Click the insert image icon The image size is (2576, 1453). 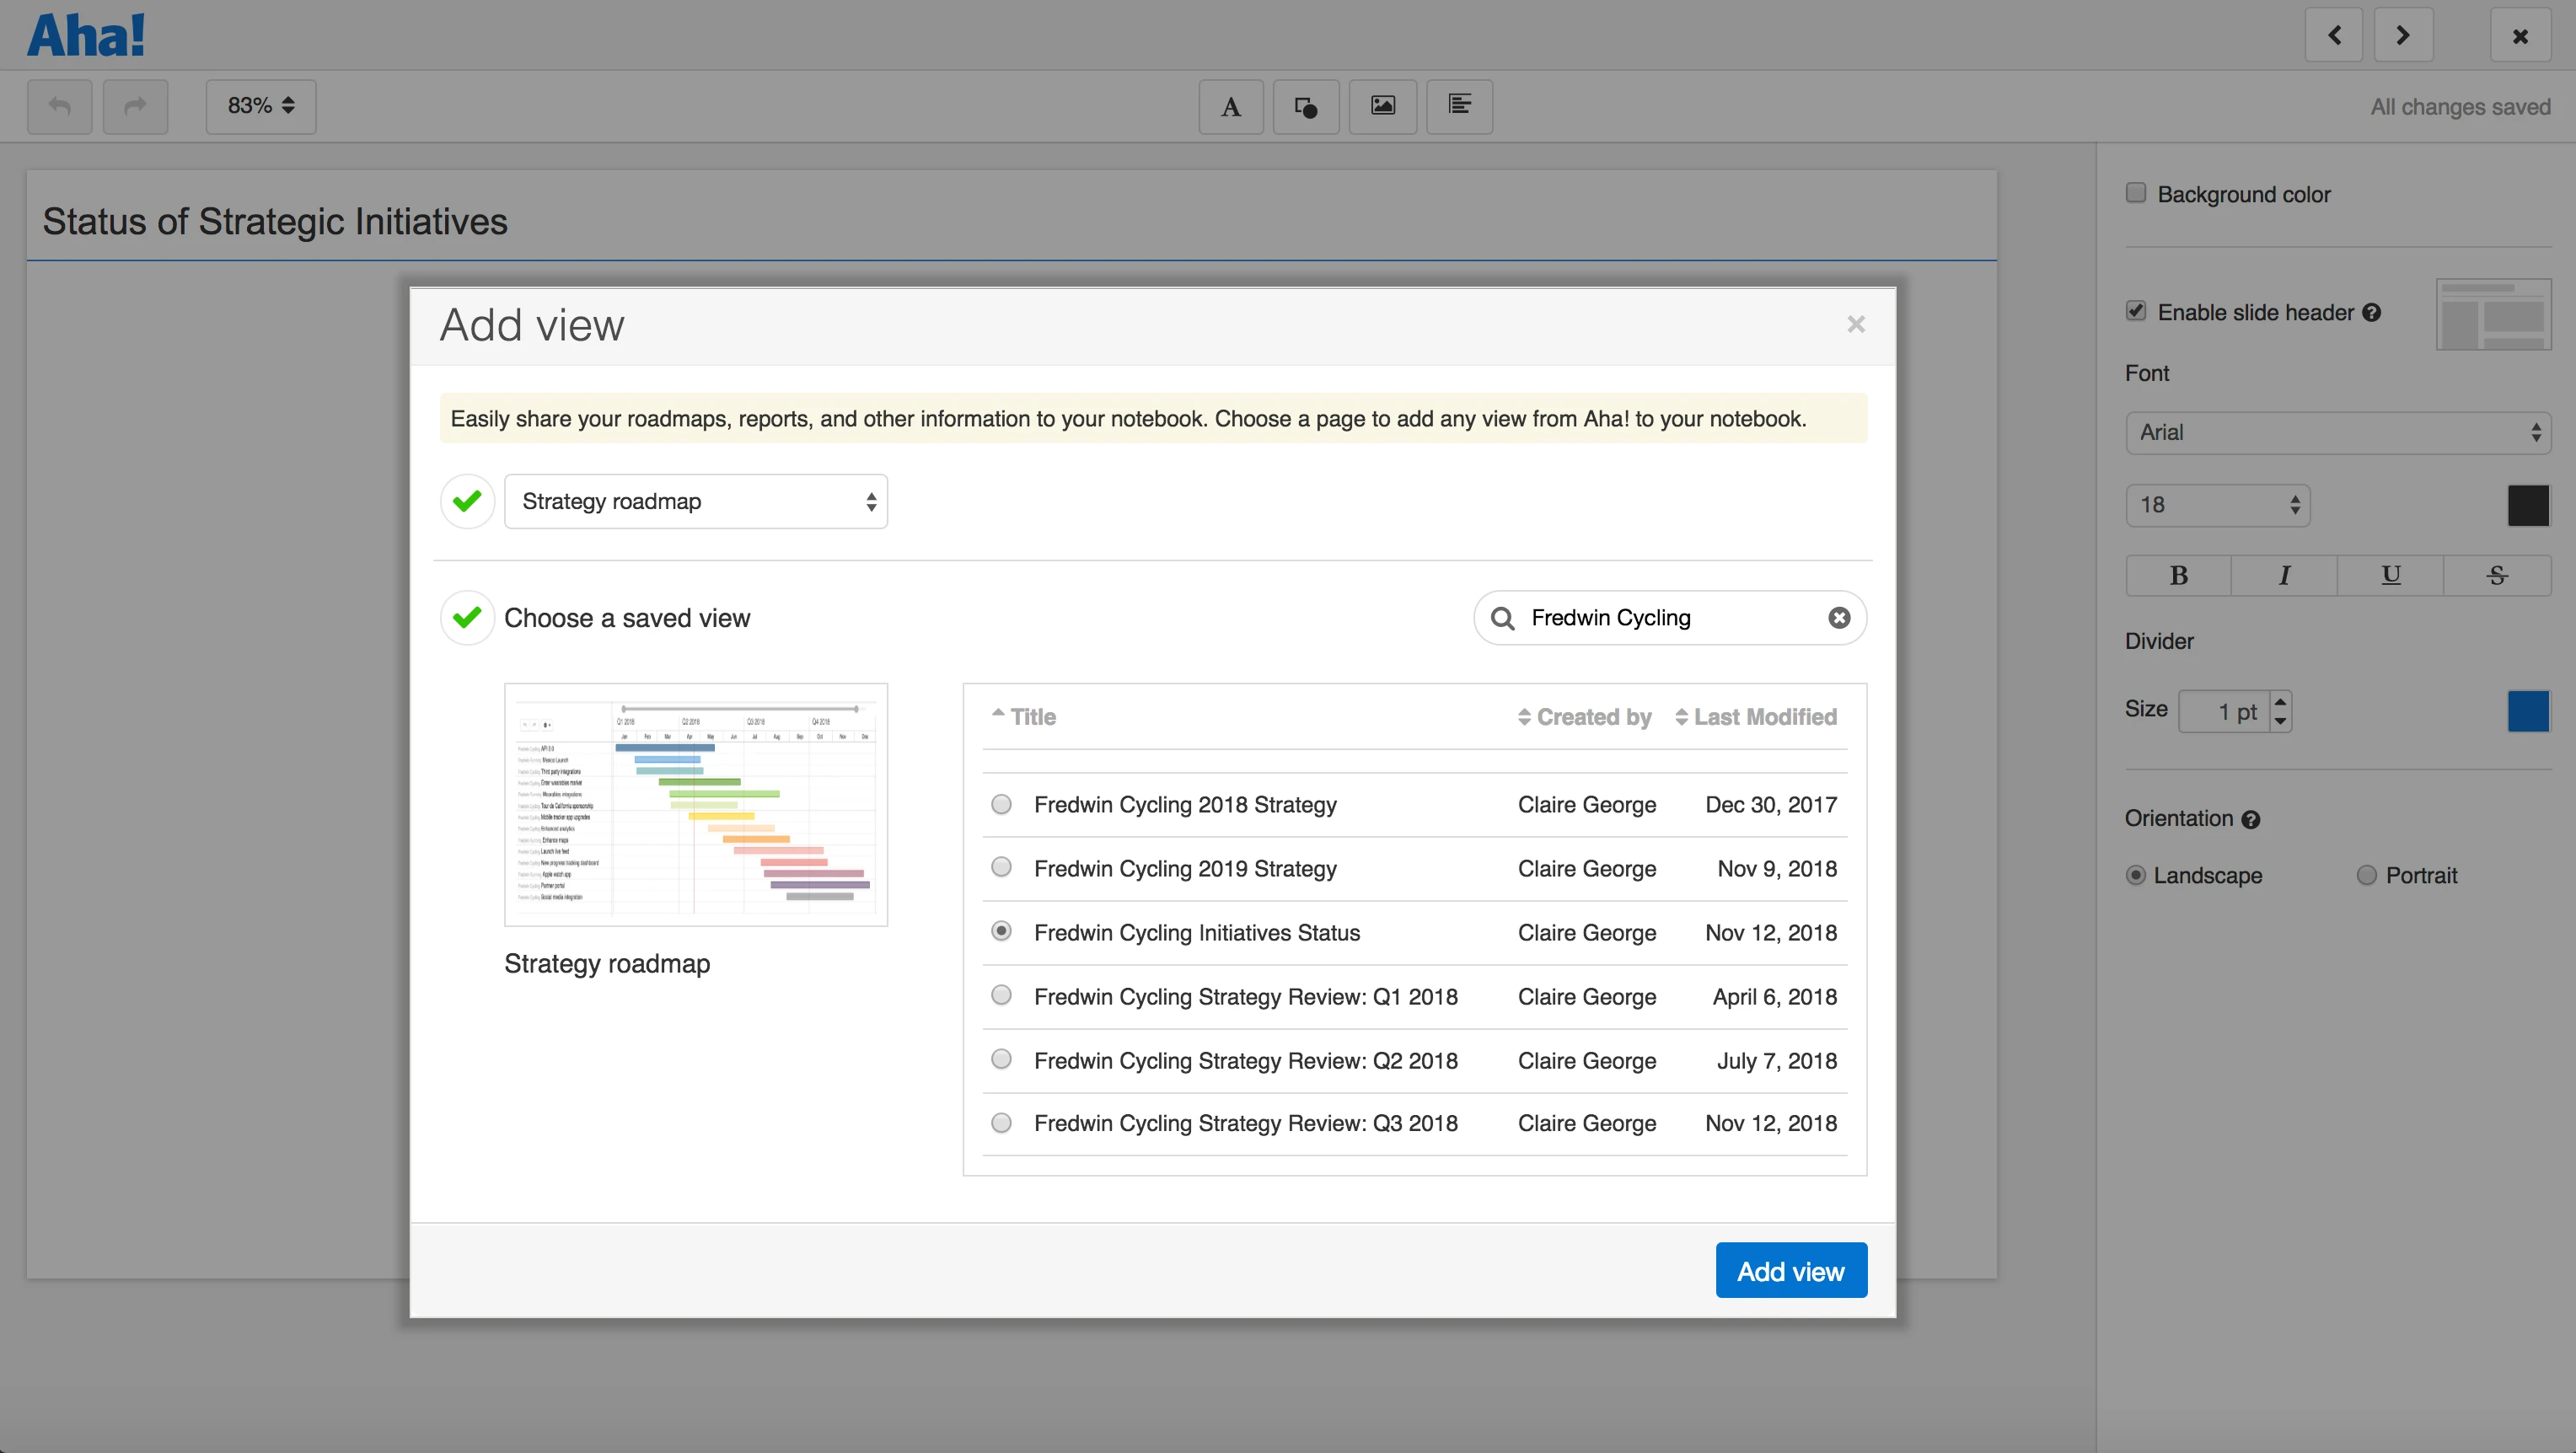[x=1383, y=106]
